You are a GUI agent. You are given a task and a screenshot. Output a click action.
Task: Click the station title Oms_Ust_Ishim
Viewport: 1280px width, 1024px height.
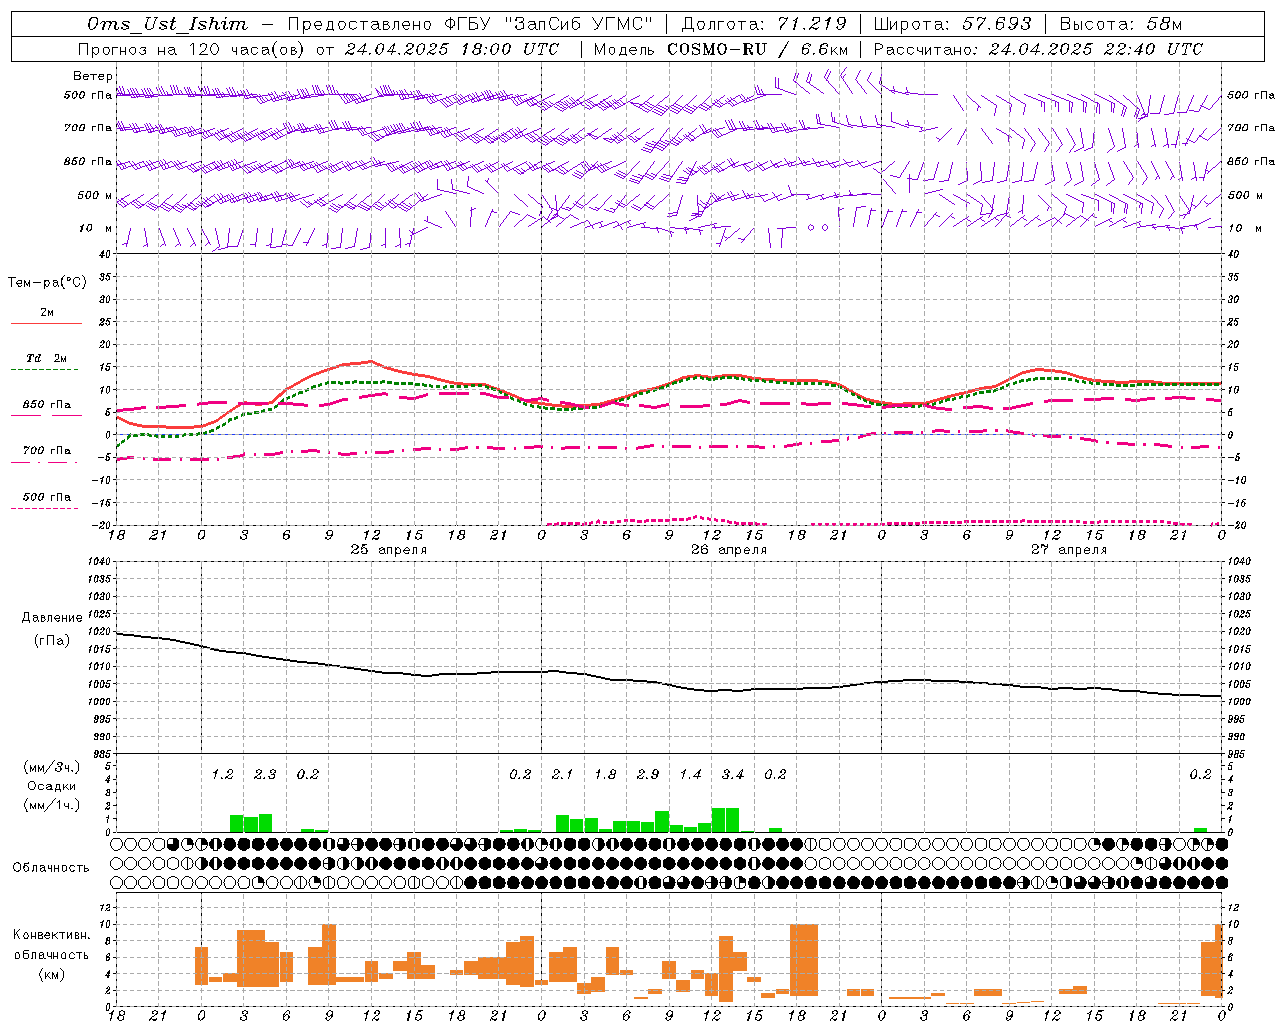(x=166, y=24)
